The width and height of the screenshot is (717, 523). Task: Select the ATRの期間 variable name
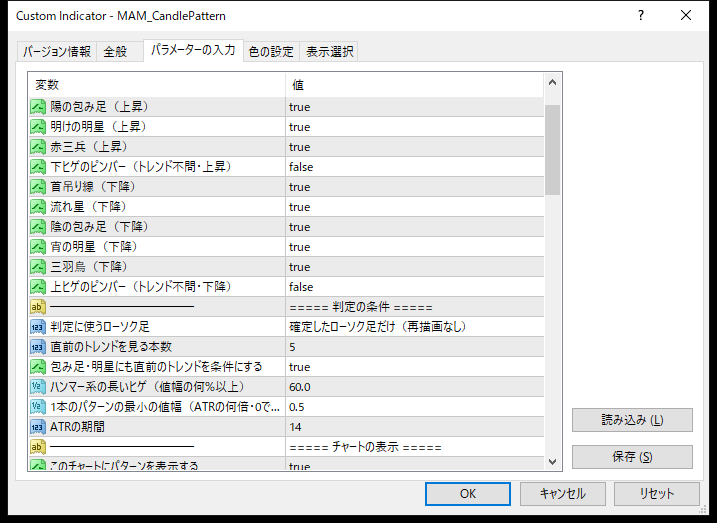(77, 427)
